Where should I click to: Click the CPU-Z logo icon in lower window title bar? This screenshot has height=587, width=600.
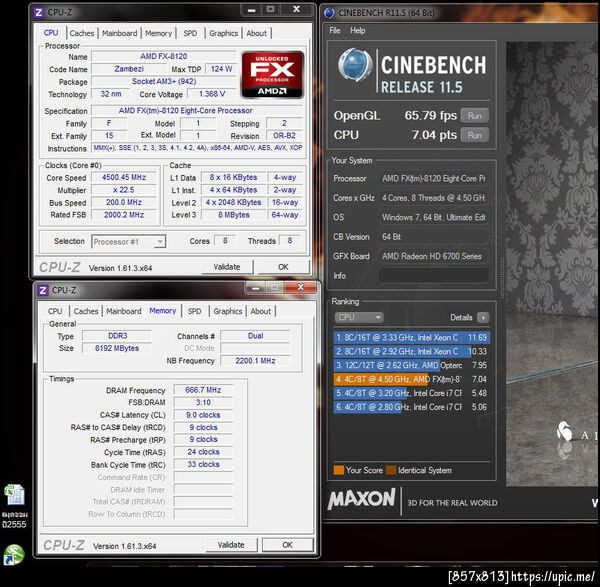(x=43, y=290)
